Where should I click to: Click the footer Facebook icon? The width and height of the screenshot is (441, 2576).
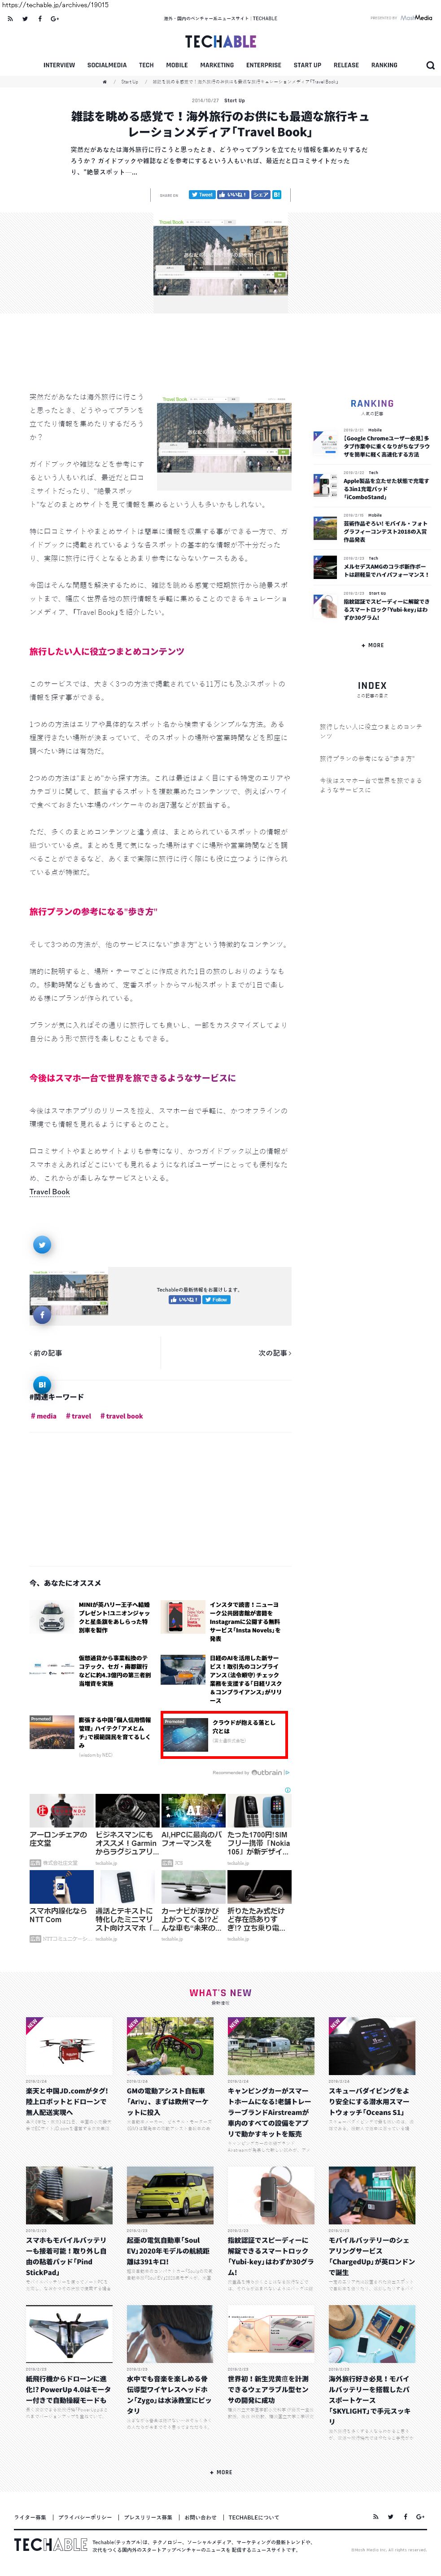405,2517
